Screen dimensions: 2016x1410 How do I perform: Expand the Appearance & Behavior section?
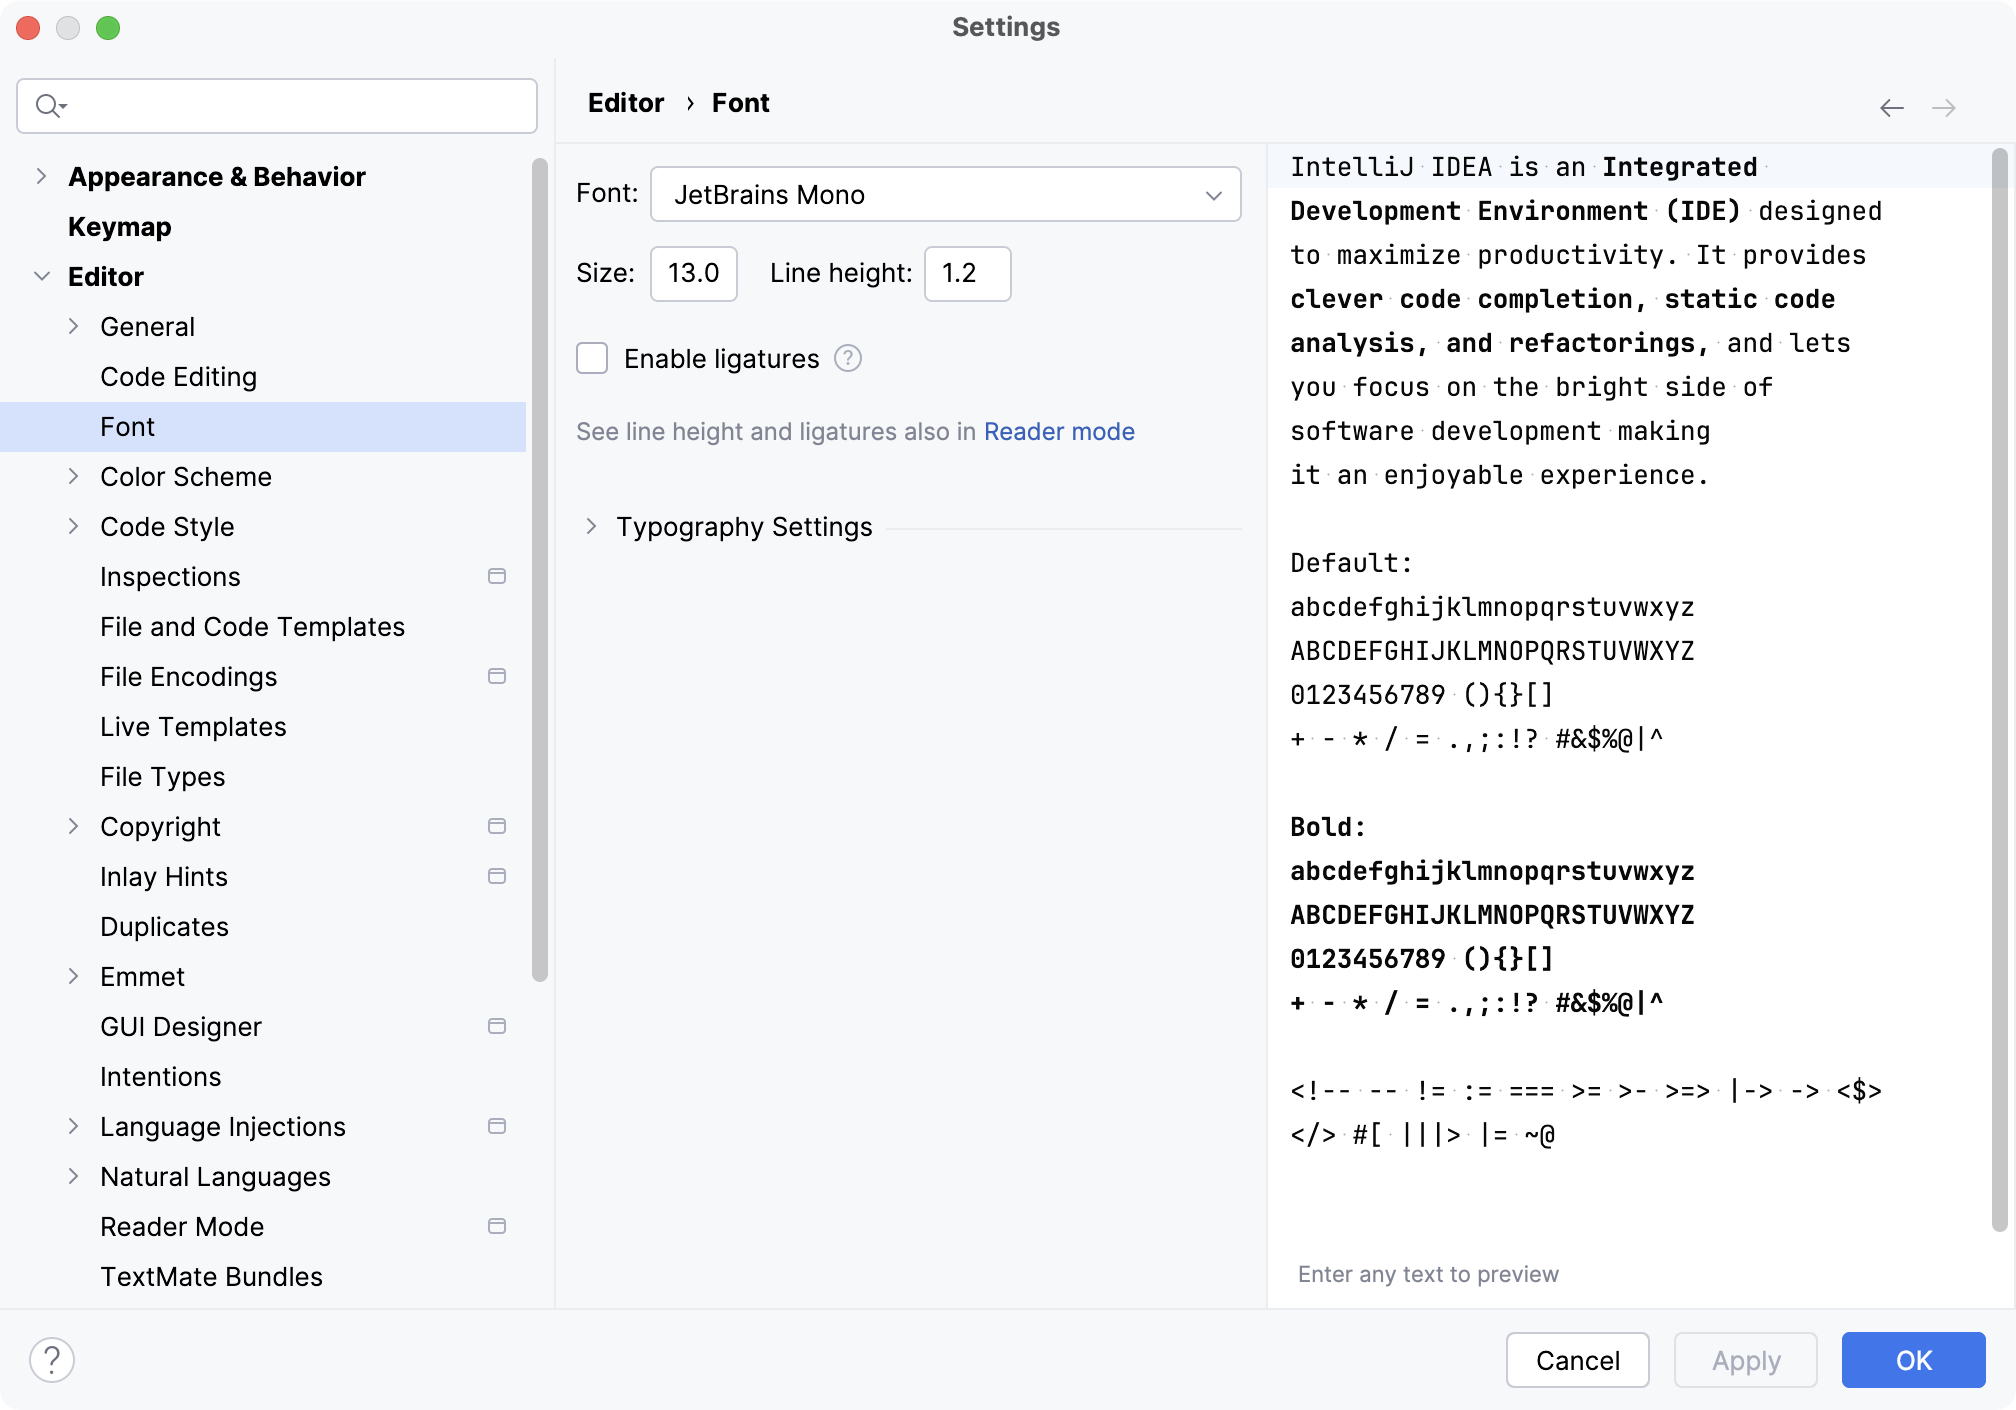43,175
